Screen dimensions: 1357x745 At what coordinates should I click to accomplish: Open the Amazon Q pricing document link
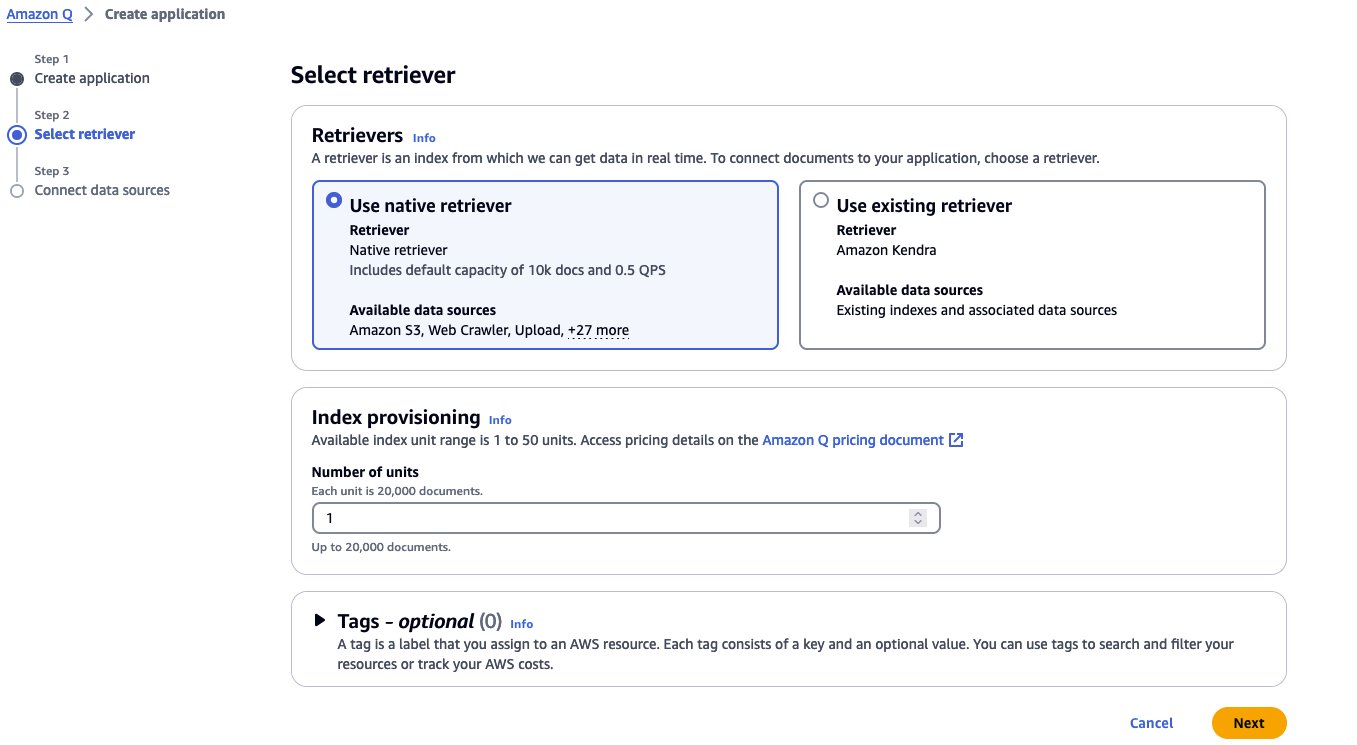[x=853, y=440]
